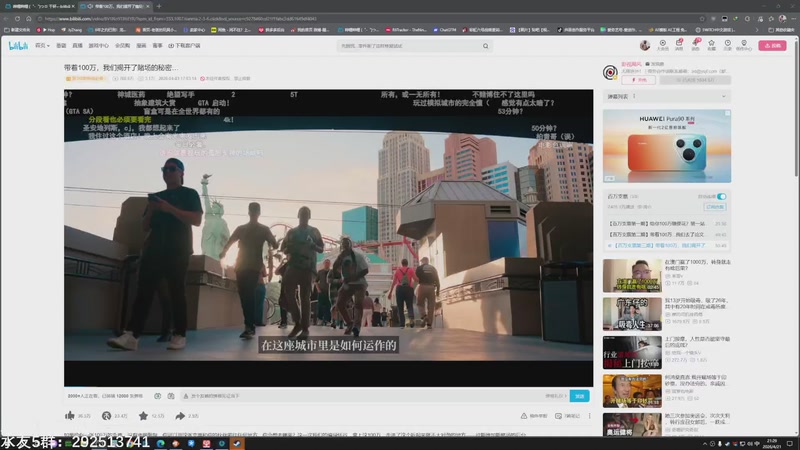Click the blue 发送 send button
Viewport: 800px width, 450px height.
(x=580, y=396)
